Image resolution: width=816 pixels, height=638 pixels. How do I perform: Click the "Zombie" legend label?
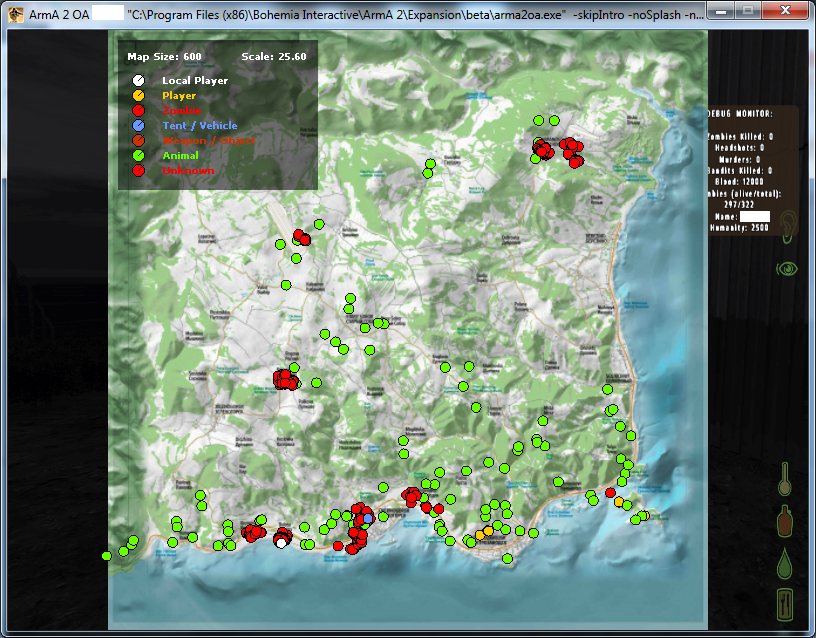click(182, 110)
